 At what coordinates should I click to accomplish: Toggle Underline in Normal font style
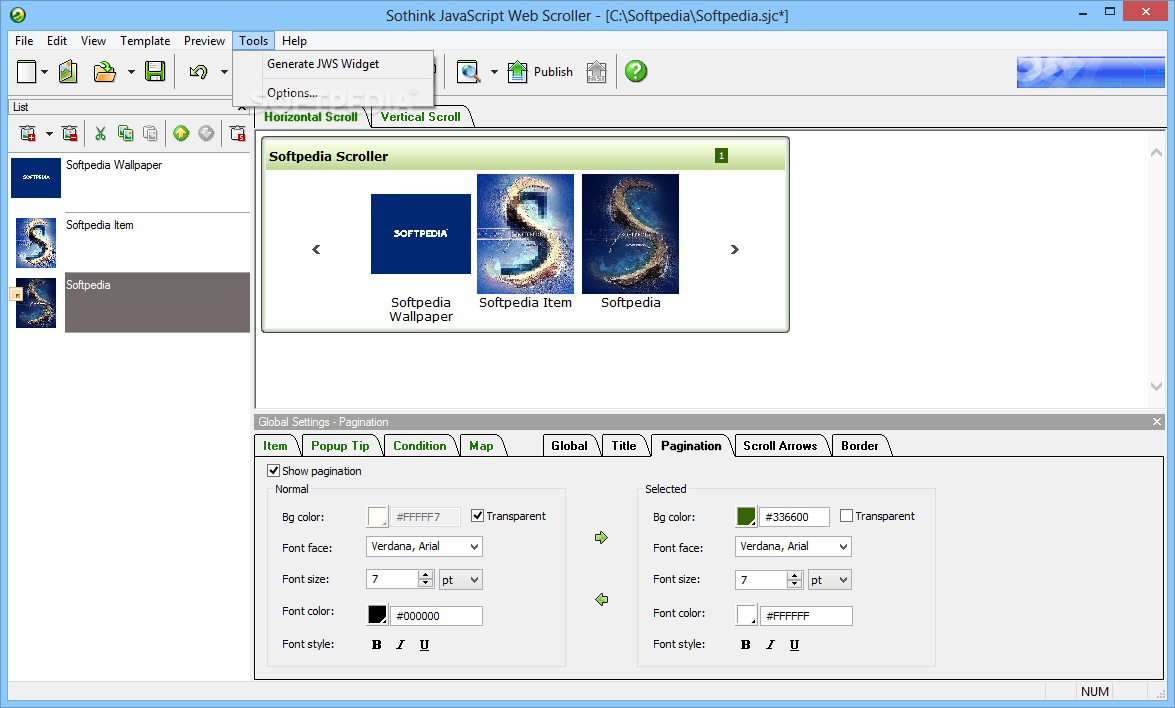(x=424, y=644)
